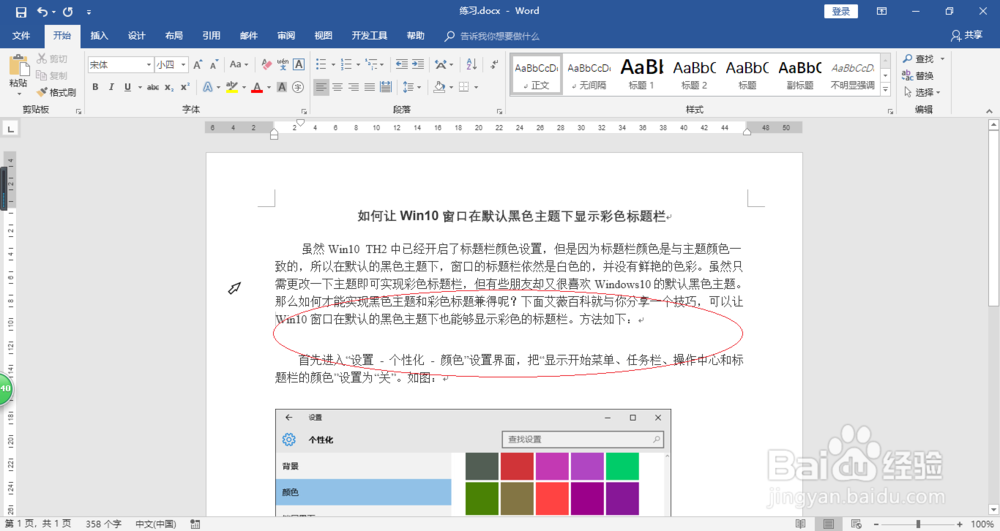The image size is (1000, 531).
Task: Open the phonetic guide (wén) tool
Action: click(x=283, y=64)
